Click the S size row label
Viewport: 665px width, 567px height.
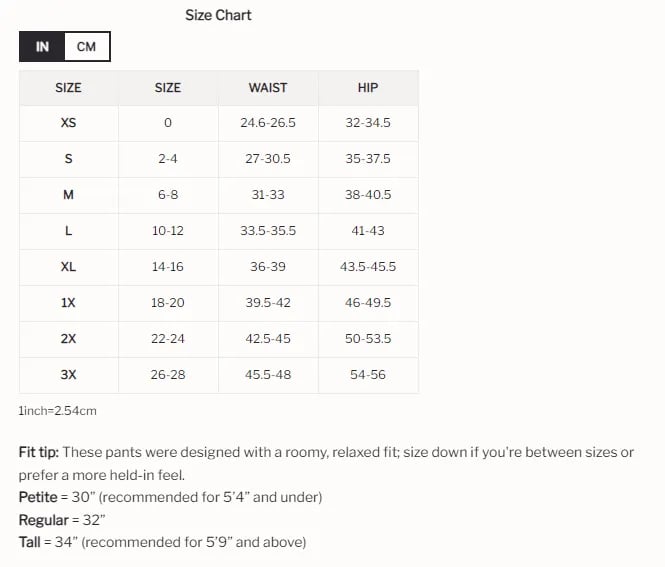click(68, 159)
